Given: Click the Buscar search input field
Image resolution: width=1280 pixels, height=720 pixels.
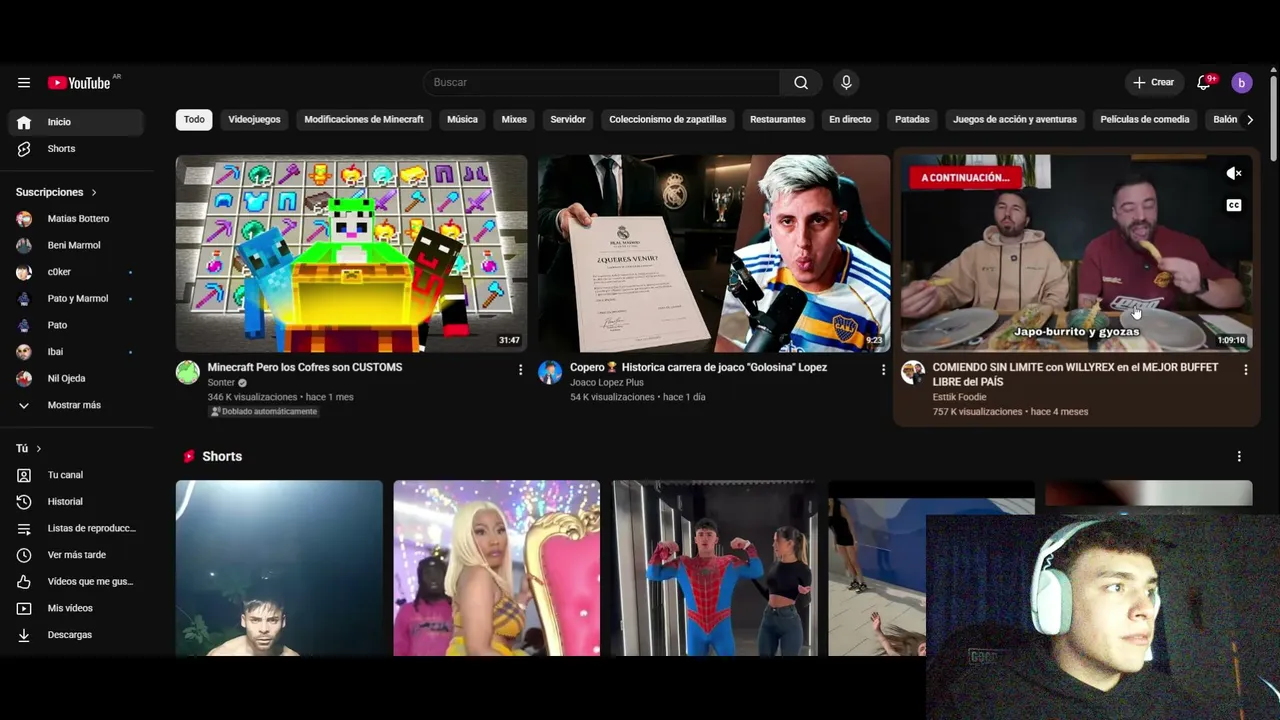Looking at the screenshot, I should [602, 83].
